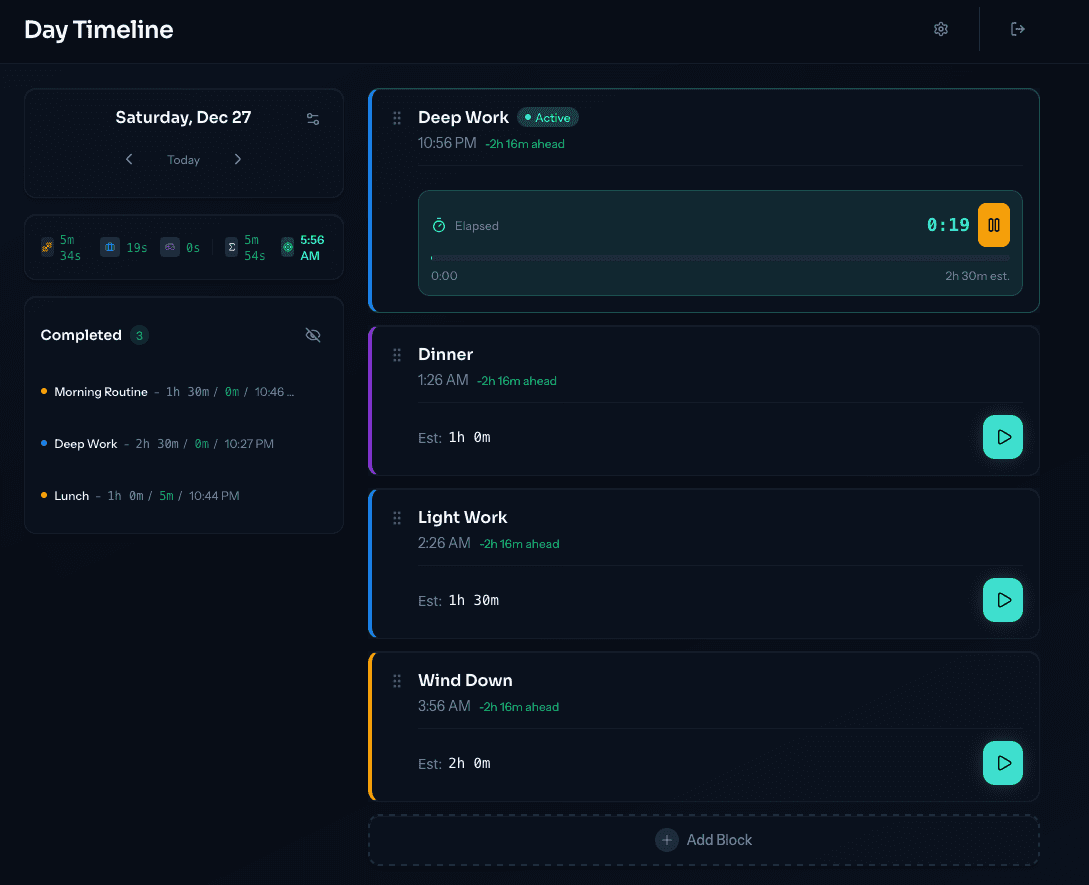1089x885 pixels.
Task: Click the logout icon in header
Action: (x=1018, y=29)
